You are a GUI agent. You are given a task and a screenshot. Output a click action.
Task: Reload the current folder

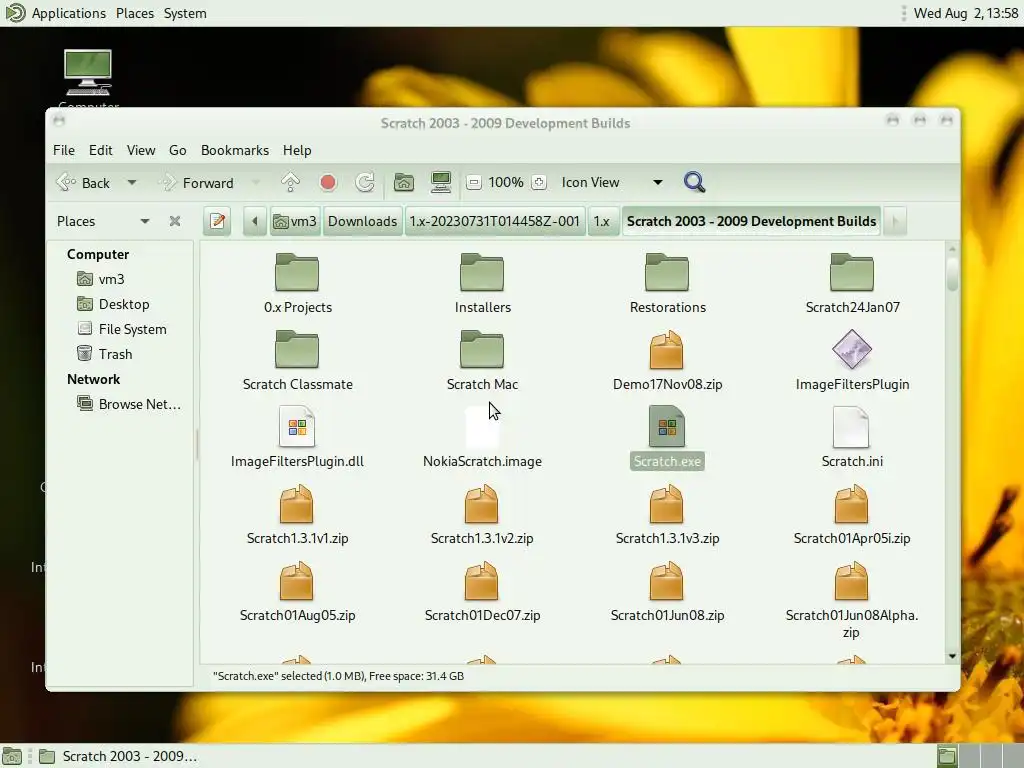click(x=365, y=182)
